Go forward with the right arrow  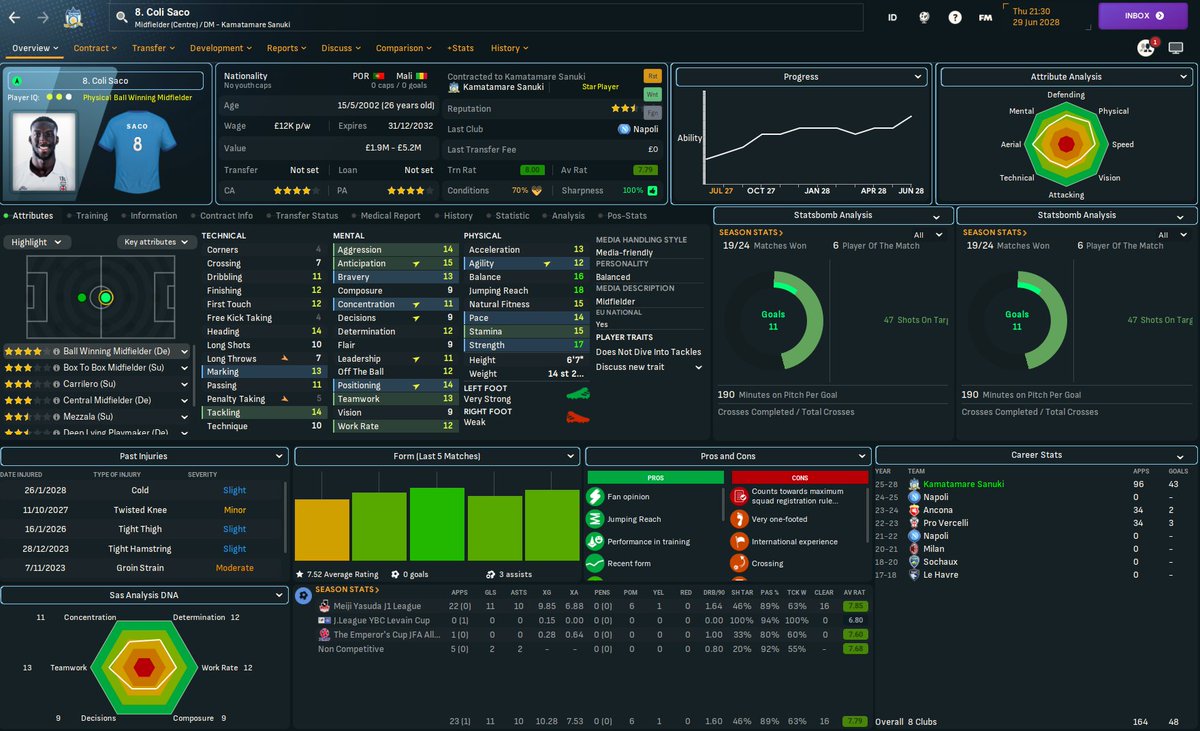click(42, 17)
